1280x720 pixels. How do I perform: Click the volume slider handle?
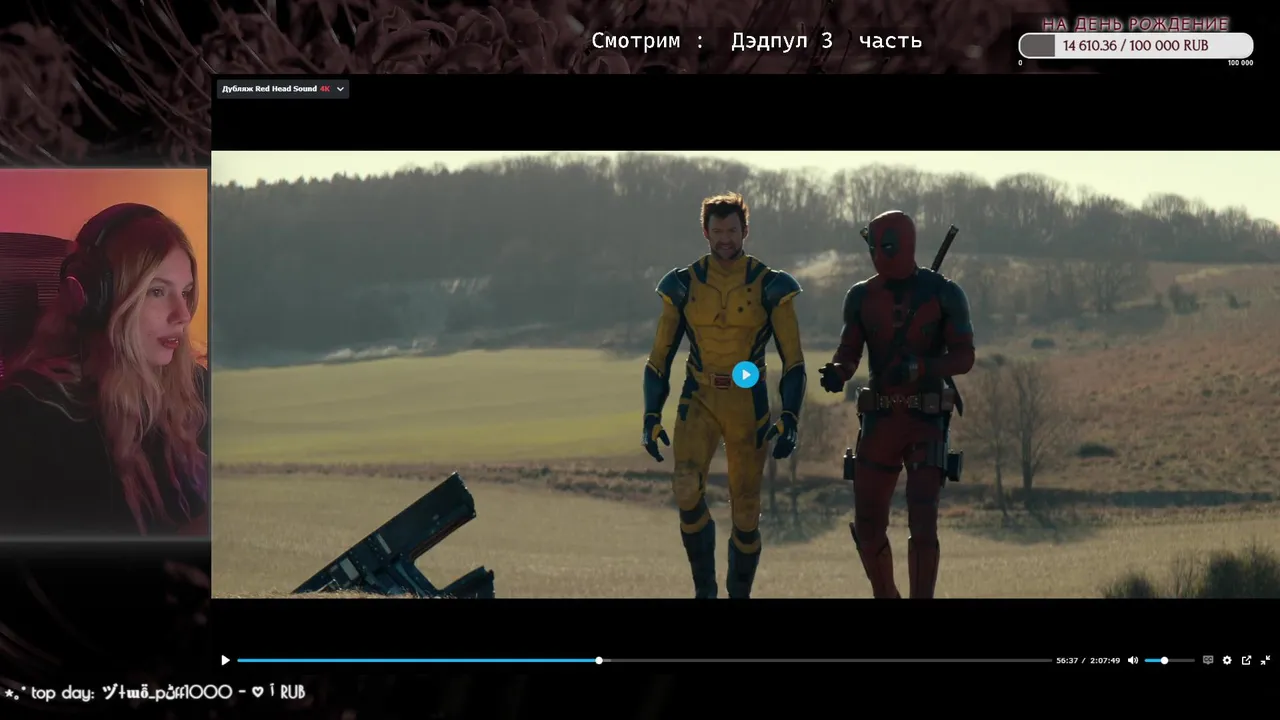pyautogui.click(x=1164, y=660)
